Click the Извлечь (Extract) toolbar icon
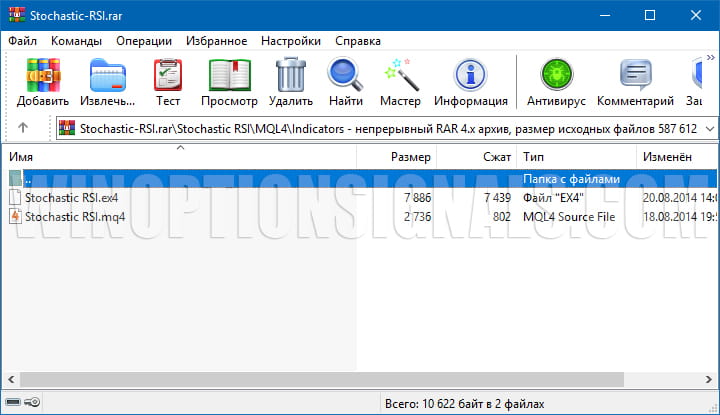Viewport: 720px width, 415px height. [x=108, y=82]
